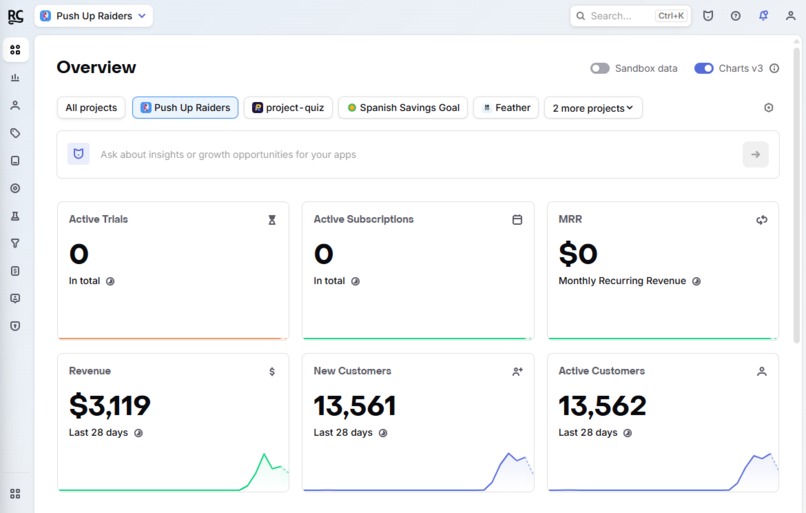This screenshot has height=513, width=806.
Task: Open the Overview grid icon in sidebar
Action: [x=15, y=50]
